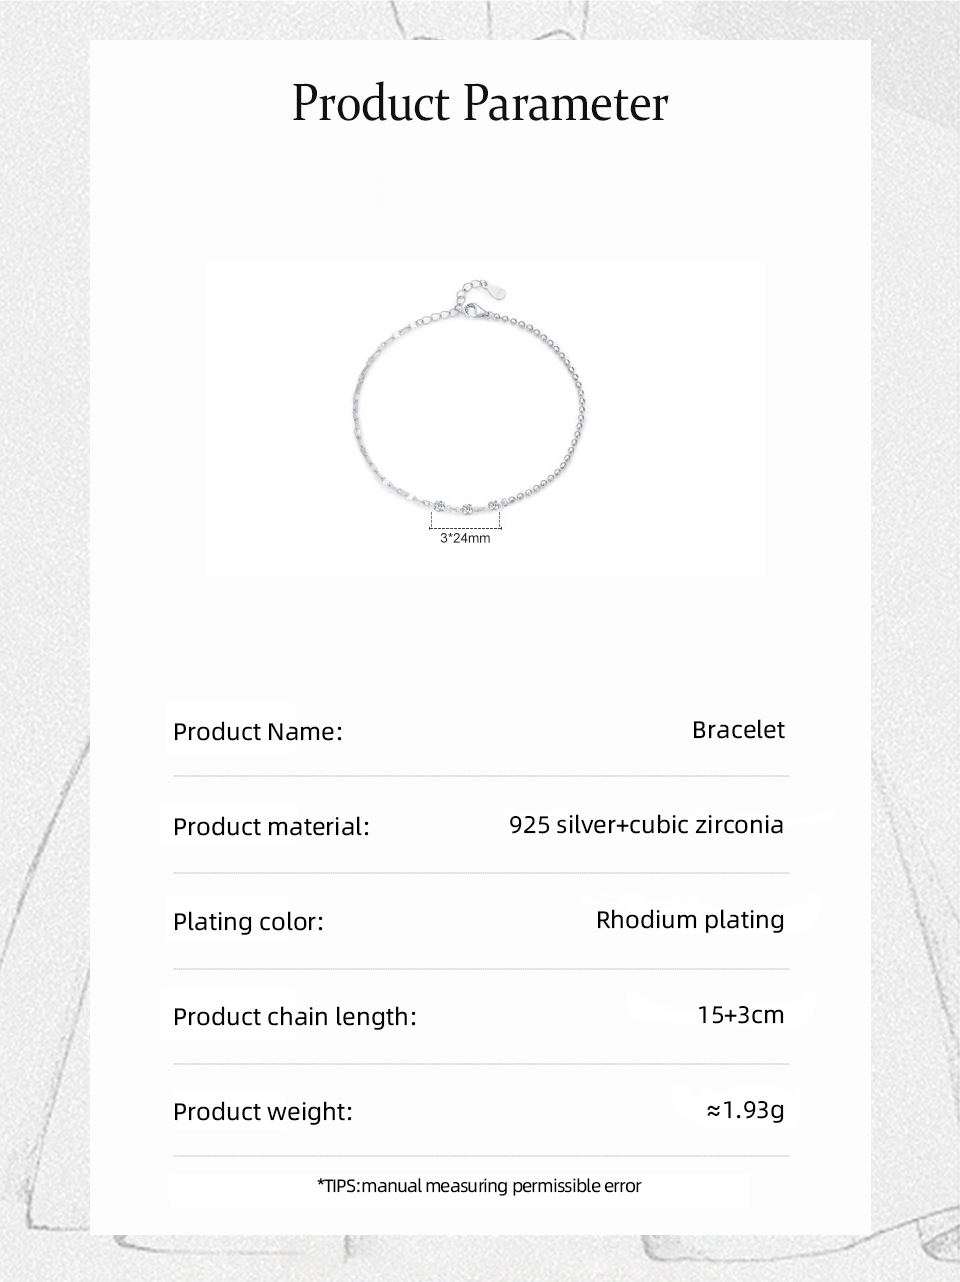Click the Product weight label

(263, 1112)
